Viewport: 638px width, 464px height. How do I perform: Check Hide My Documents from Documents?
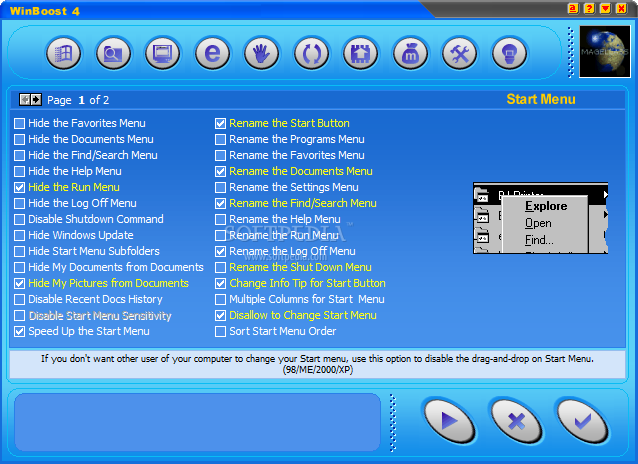pyautogui.click(x=19, y=267)
